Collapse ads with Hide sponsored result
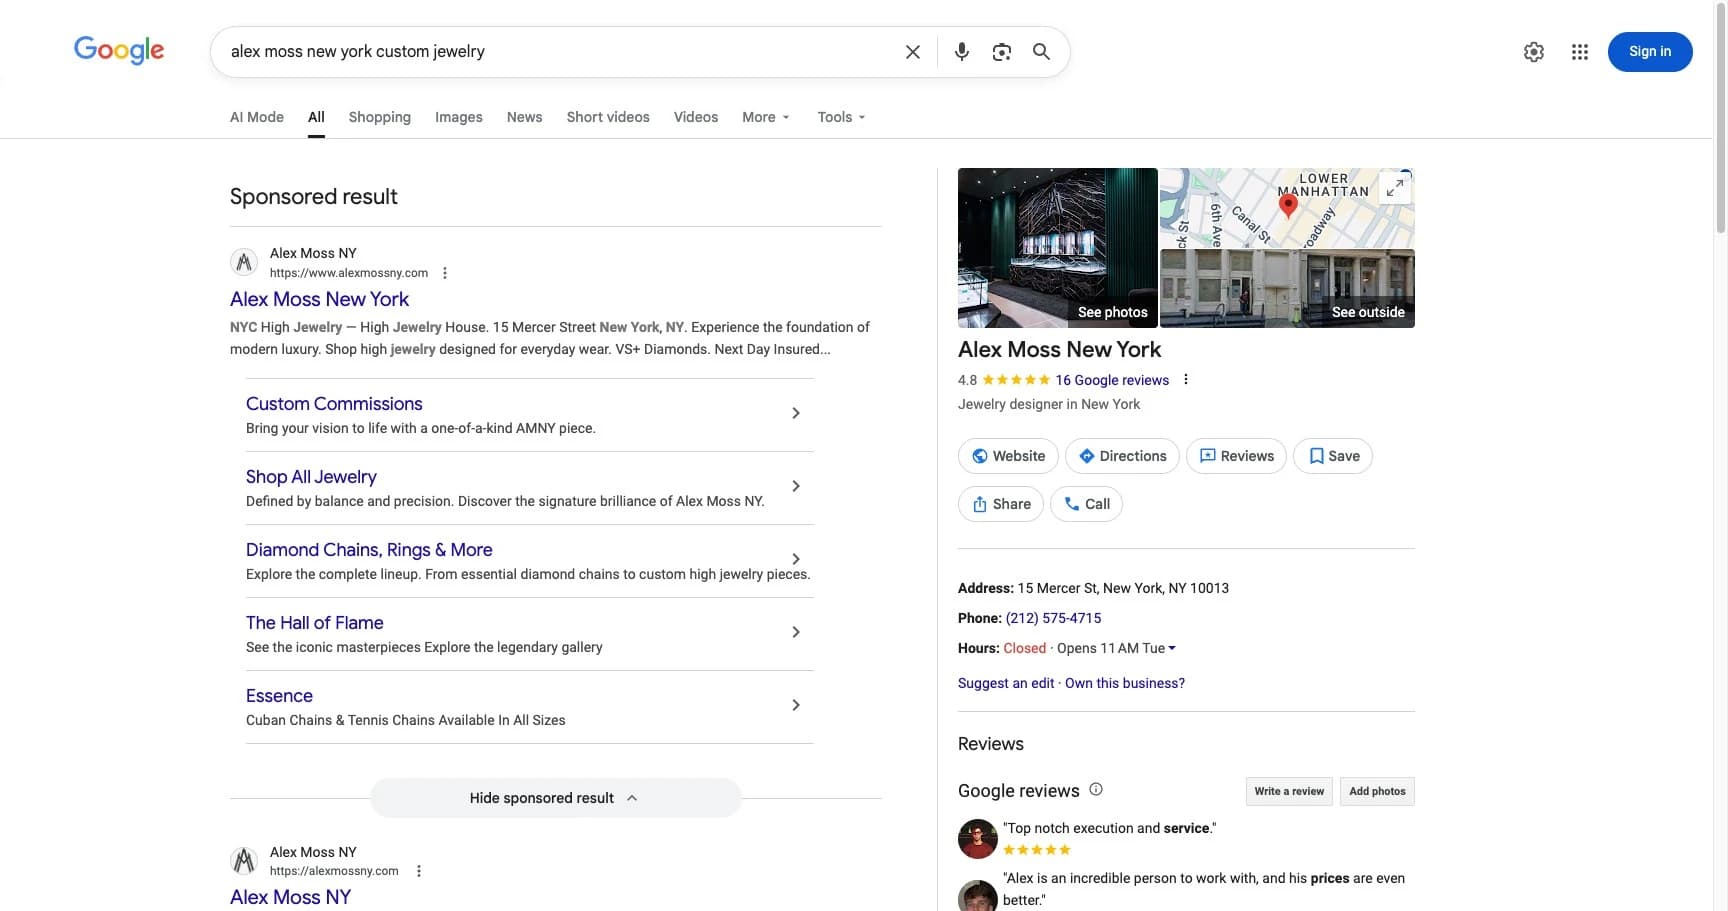The width and height of the screenshot is (1728, 911). [555, 798]
